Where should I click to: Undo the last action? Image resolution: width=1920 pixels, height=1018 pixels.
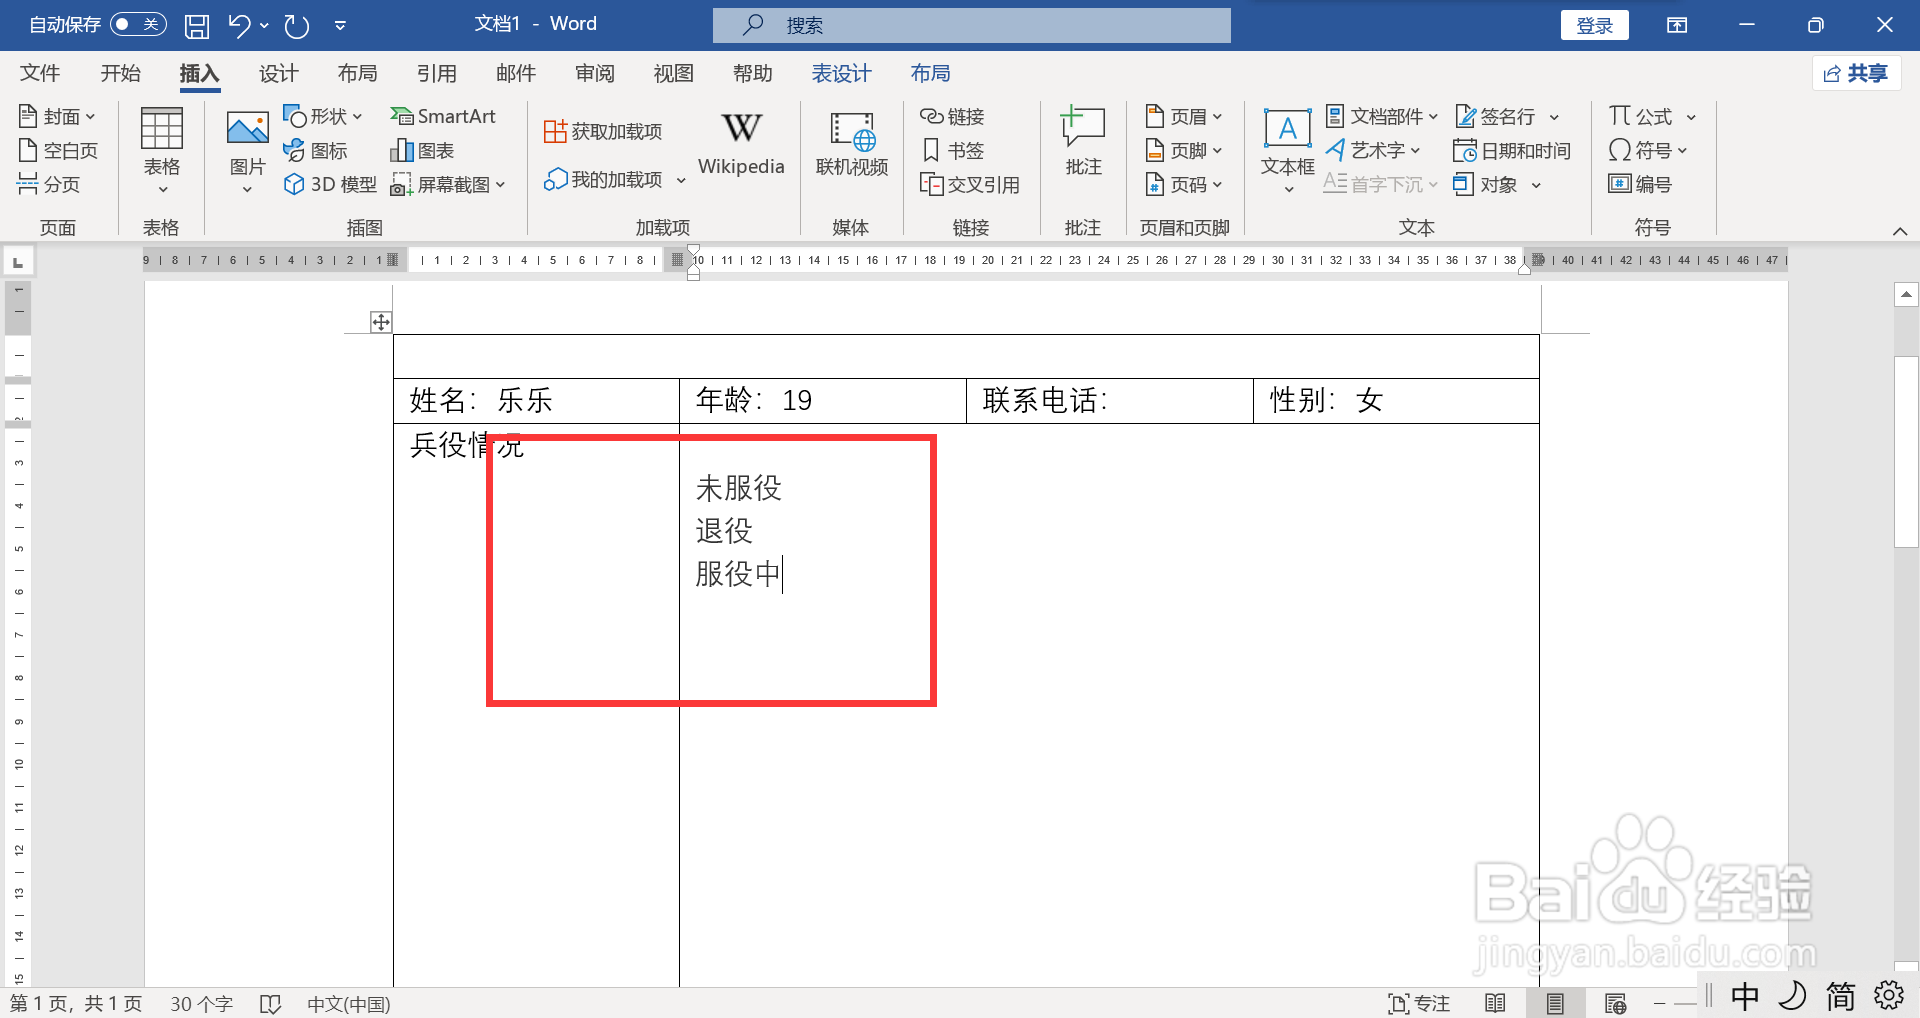[x=238, y=25]
